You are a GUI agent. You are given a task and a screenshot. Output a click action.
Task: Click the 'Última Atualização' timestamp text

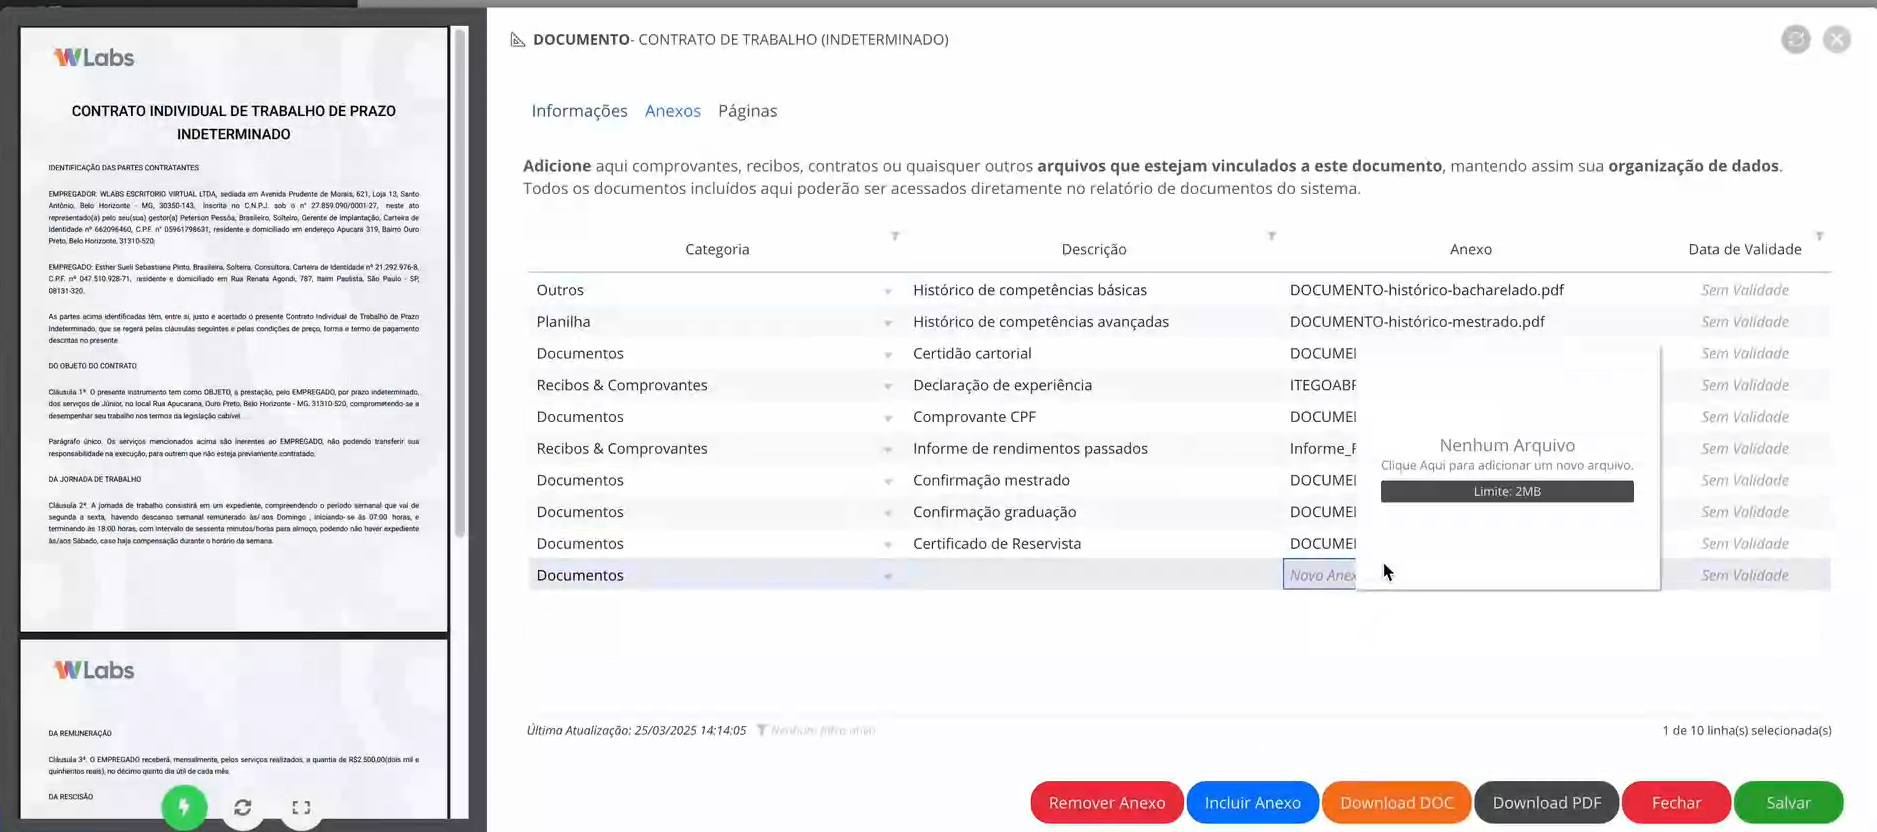(x=636, y=730)
